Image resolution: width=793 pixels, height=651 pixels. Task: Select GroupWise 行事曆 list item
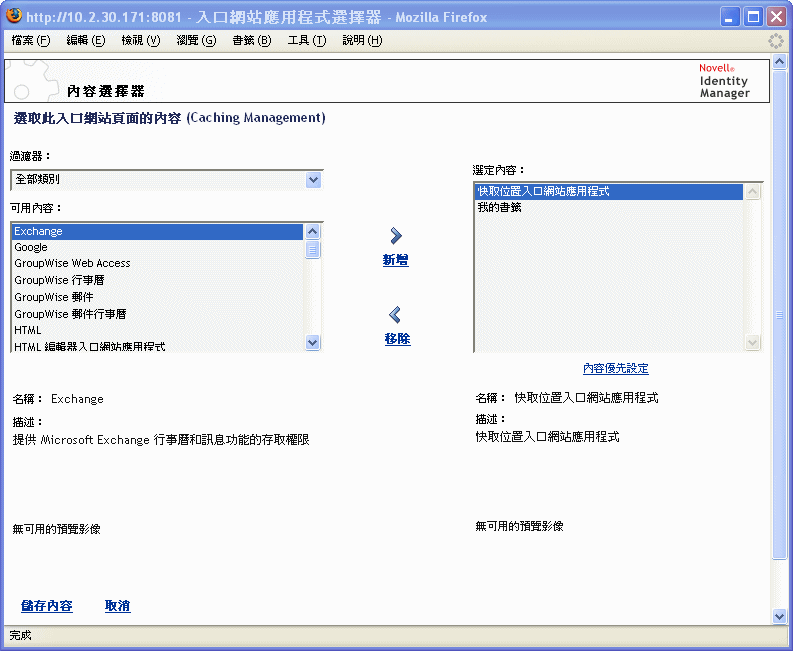click(157, 280)
